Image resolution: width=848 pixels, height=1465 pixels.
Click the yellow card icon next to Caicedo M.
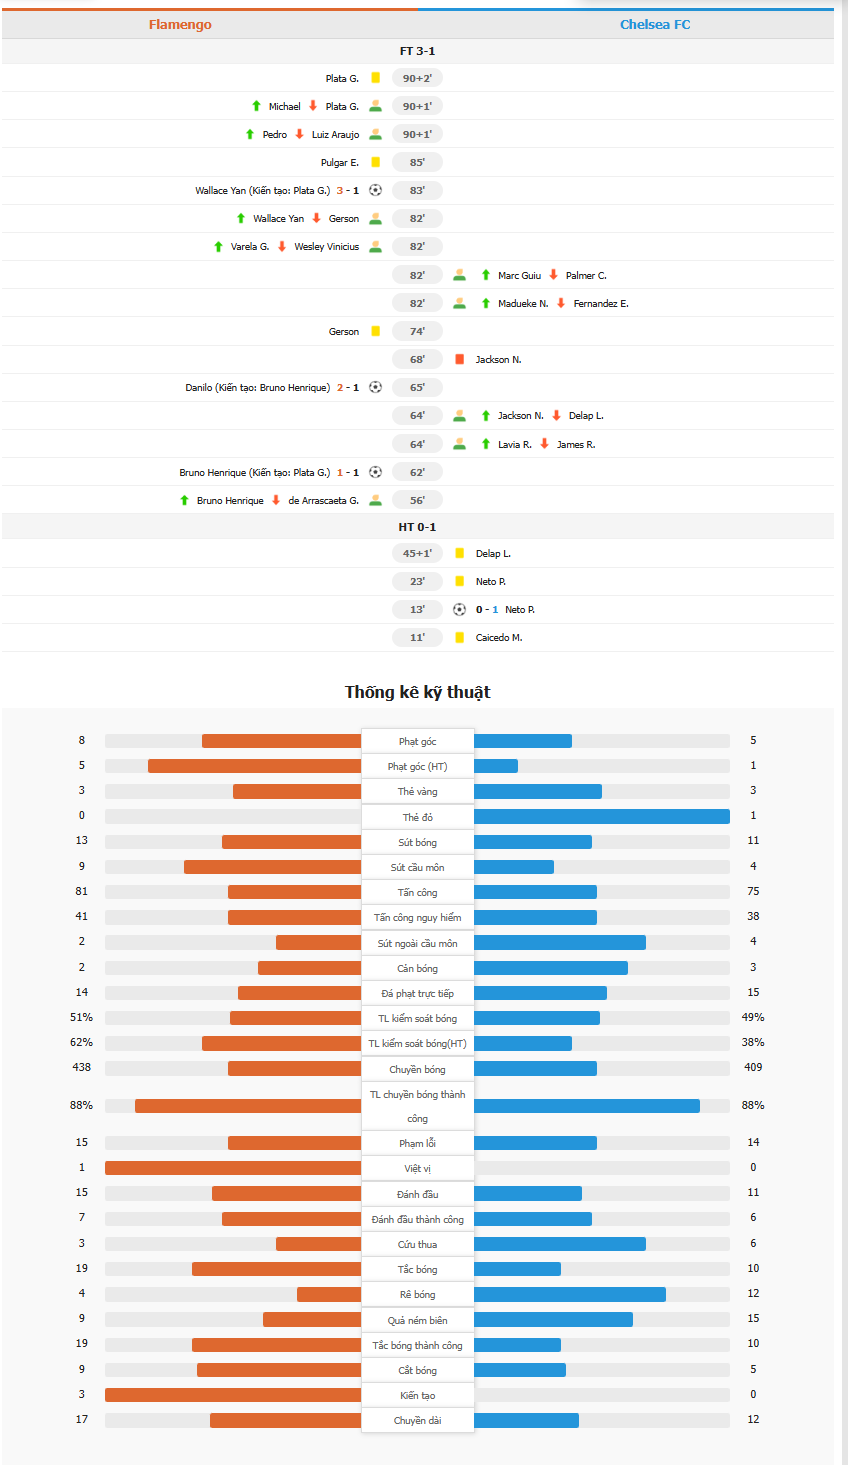(458, 637)
